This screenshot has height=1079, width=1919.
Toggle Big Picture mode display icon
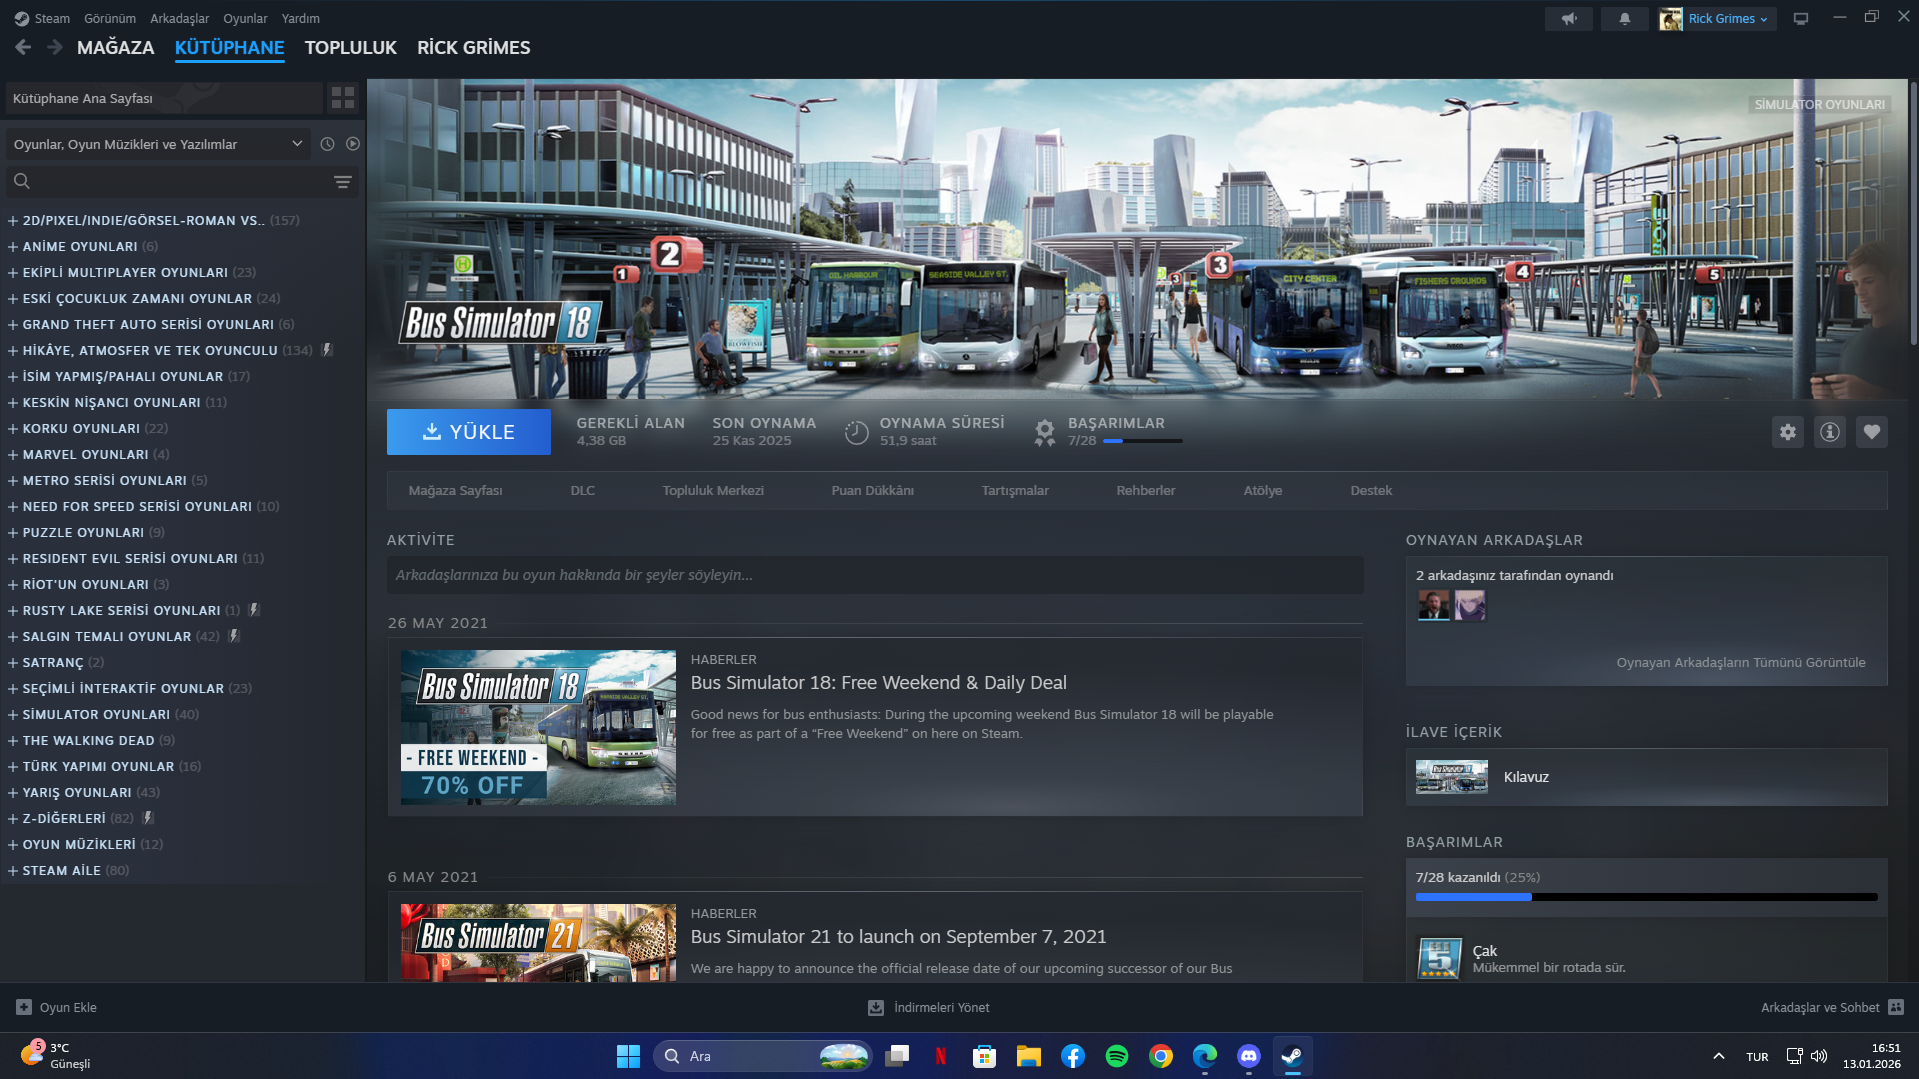pyautogui.click(x=1800, y=19)
